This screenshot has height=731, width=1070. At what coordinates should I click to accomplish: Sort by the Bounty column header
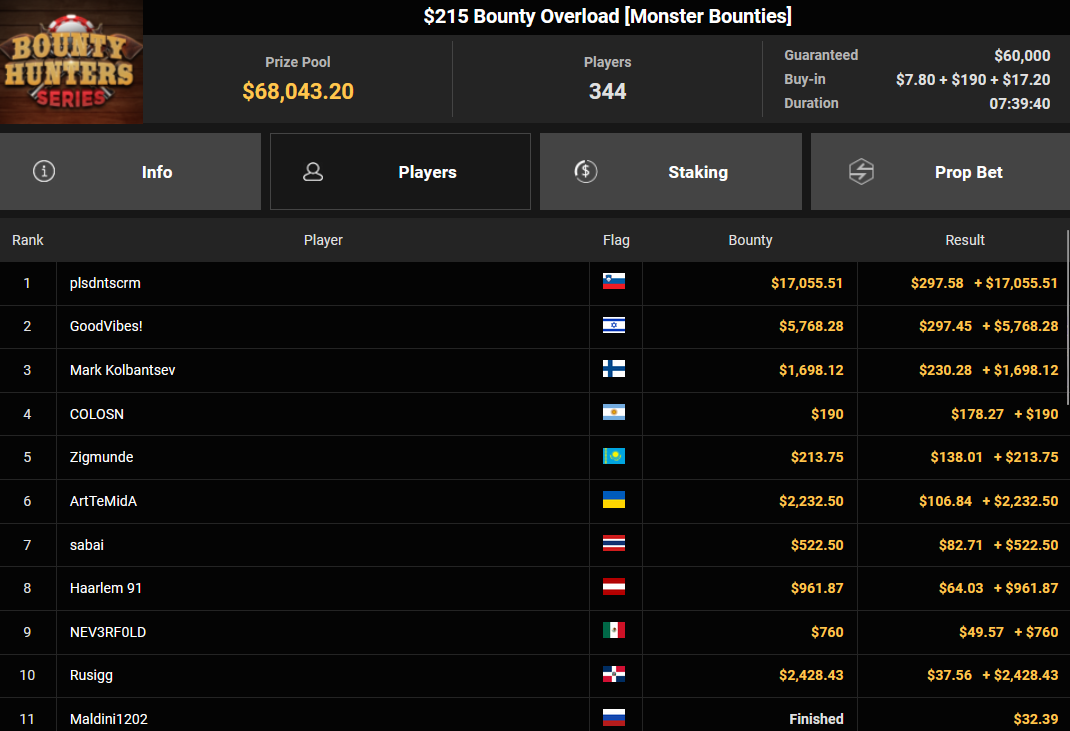pyautogui.click(x=750, y=240)
